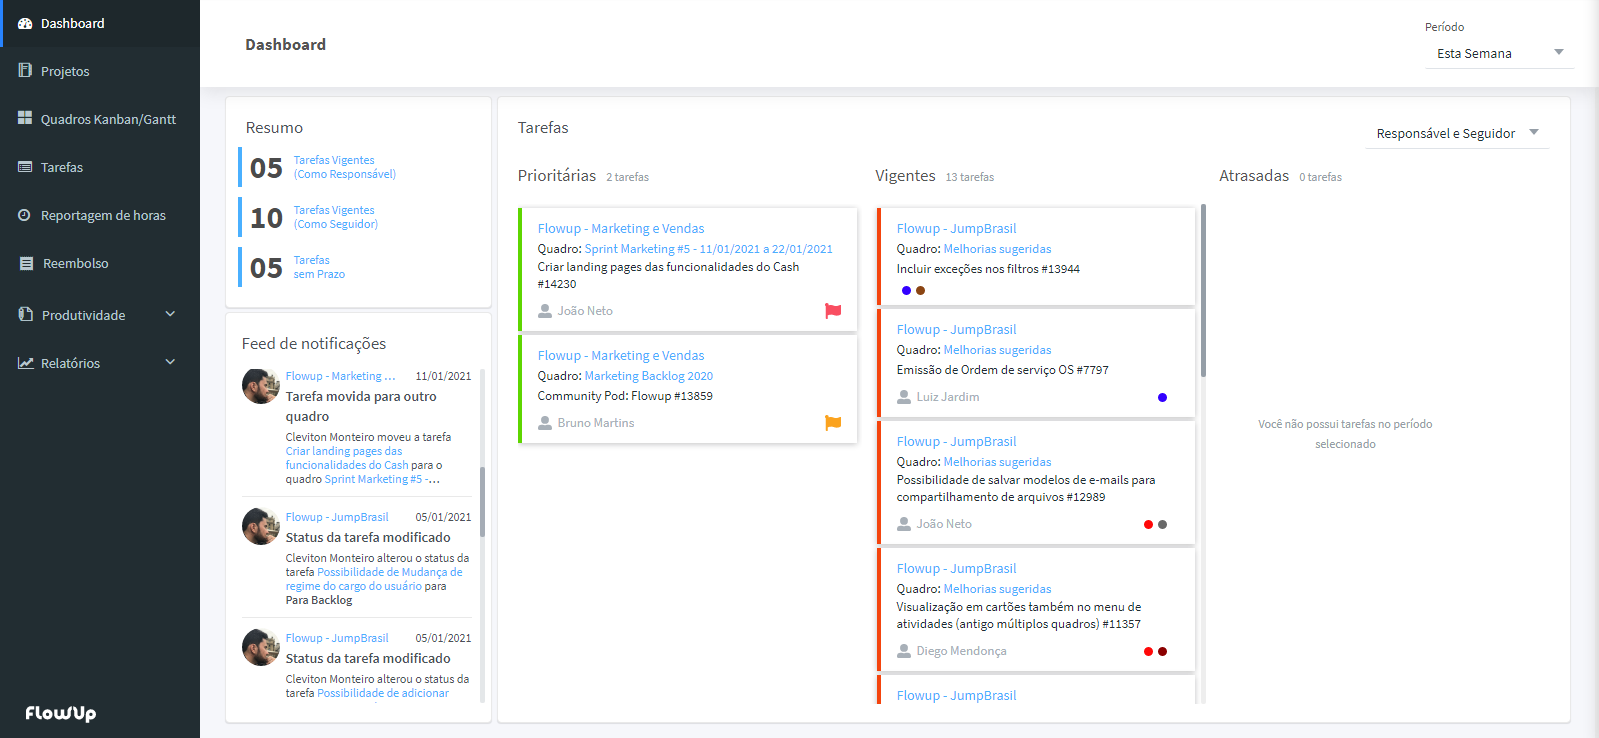Click the Reportagem de horas clock icon
This screenshot has height=738, width=1599.
[x=25, y=215]
